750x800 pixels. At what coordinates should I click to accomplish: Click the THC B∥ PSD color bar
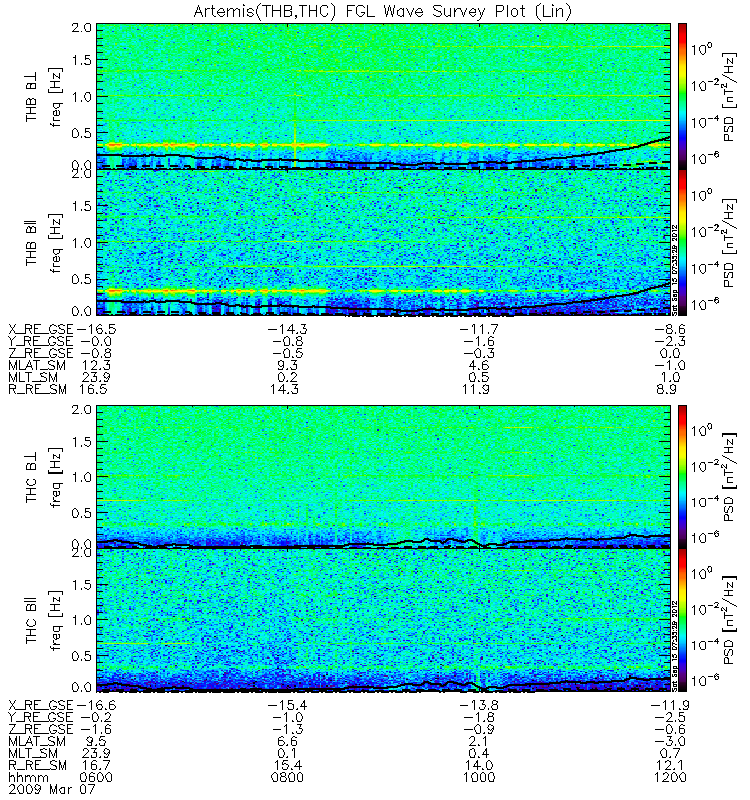pyautogui.click(x=682, y=620)
